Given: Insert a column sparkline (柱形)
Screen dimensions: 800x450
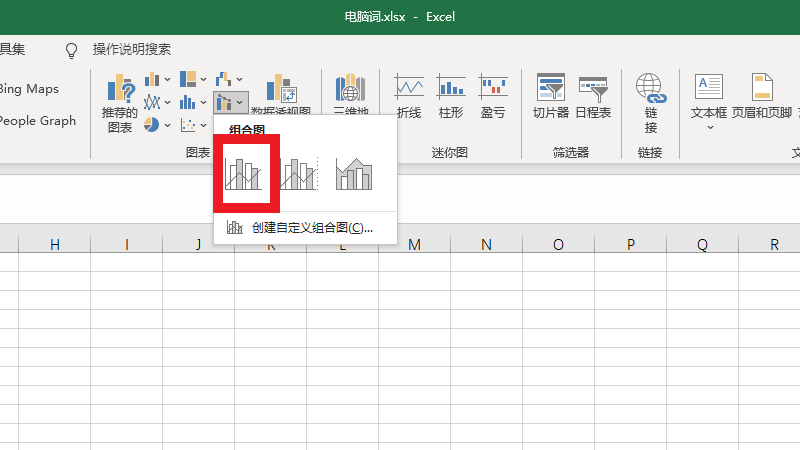Looking at the screenshot, I should click(451, 97).
